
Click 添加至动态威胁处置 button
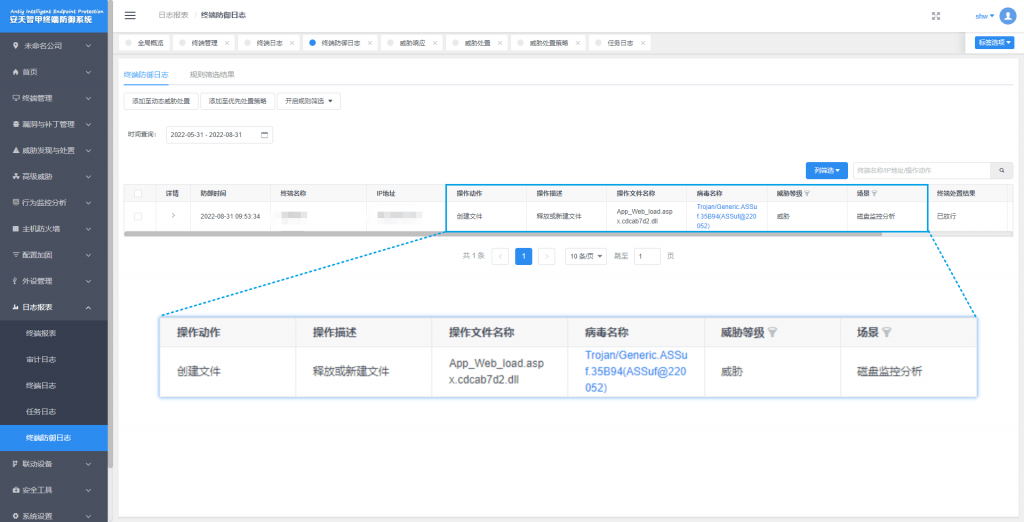point(160,101)
